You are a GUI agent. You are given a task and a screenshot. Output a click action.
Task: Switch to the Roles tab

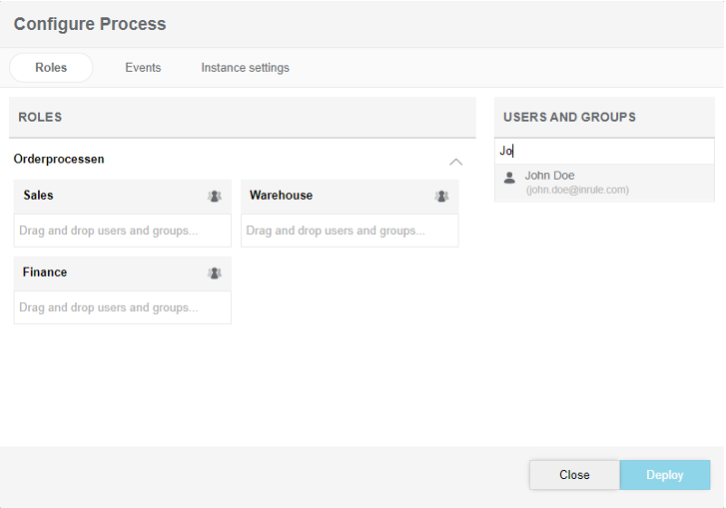click(51, 68)
